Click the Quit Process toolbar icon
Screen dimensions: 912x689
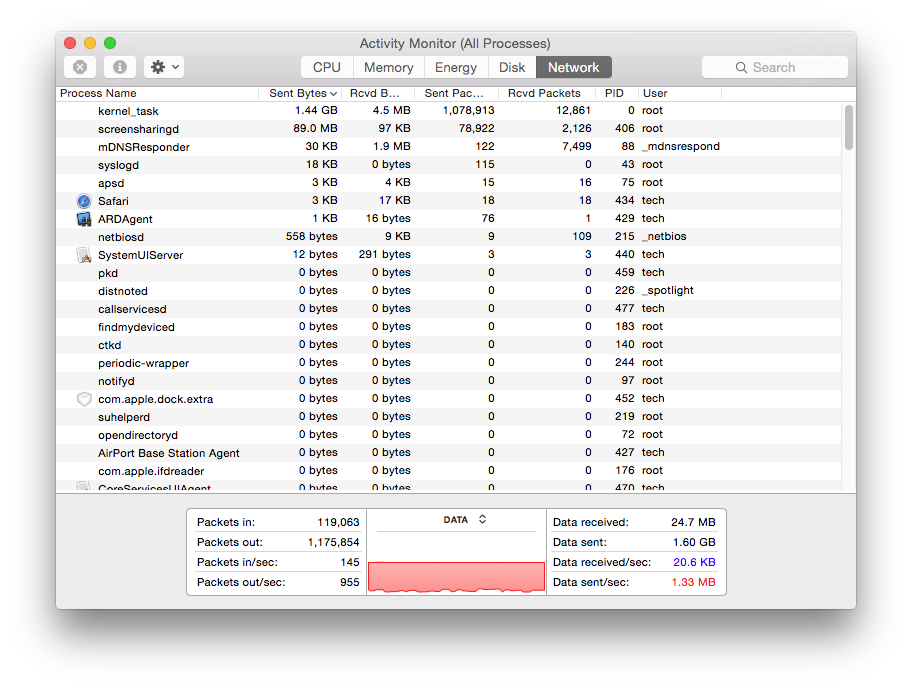(x=80, y=67)
